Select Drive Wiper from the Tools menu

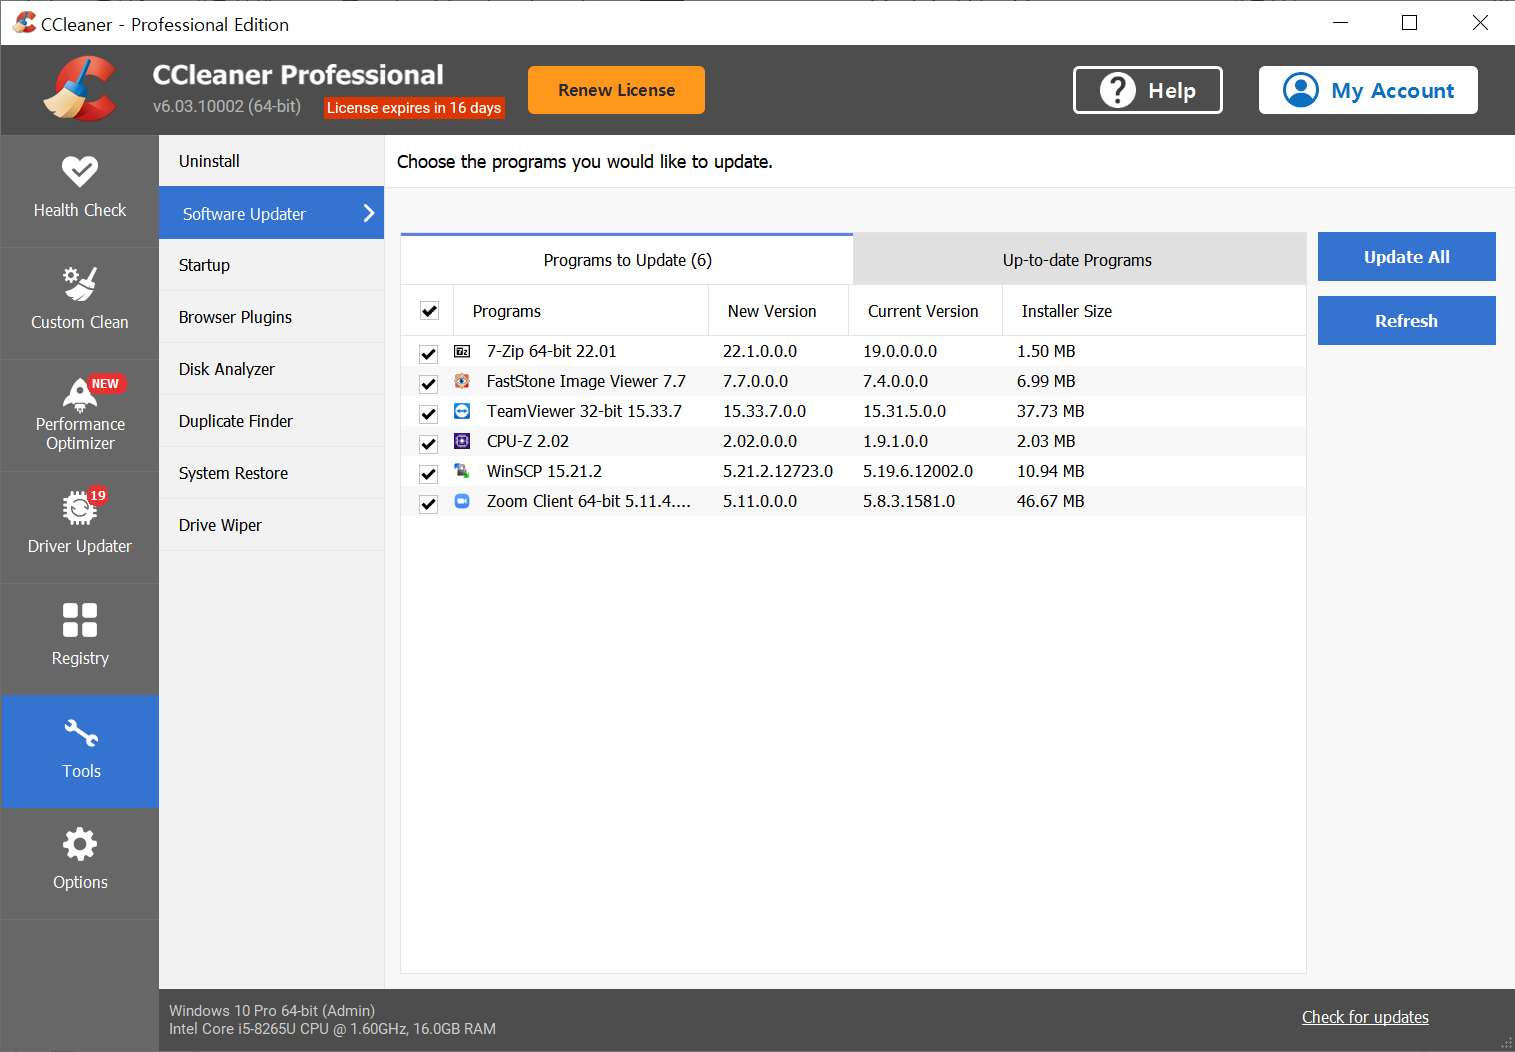pos(220,524)
